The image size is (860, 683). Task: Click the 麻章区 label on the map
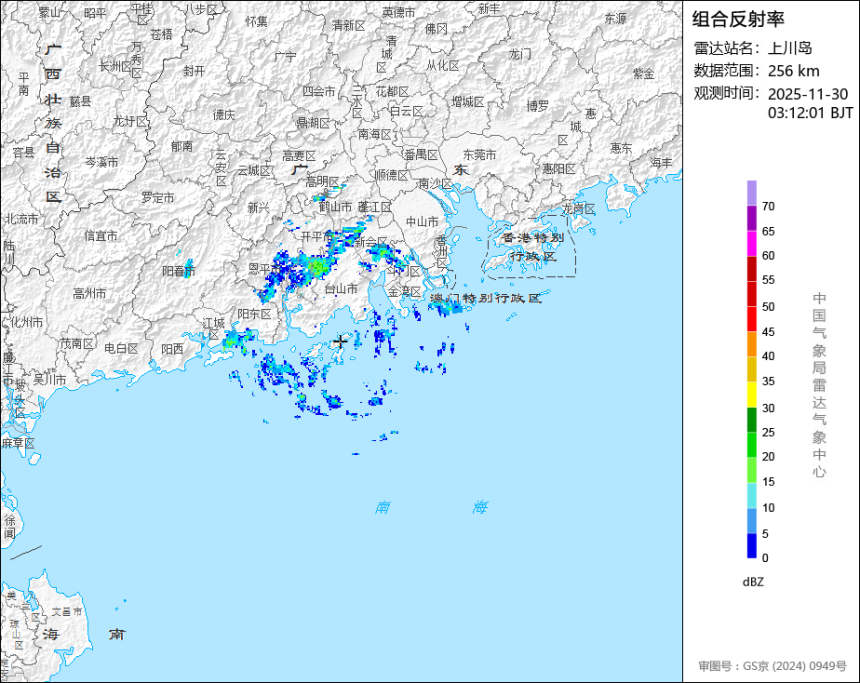18,443
